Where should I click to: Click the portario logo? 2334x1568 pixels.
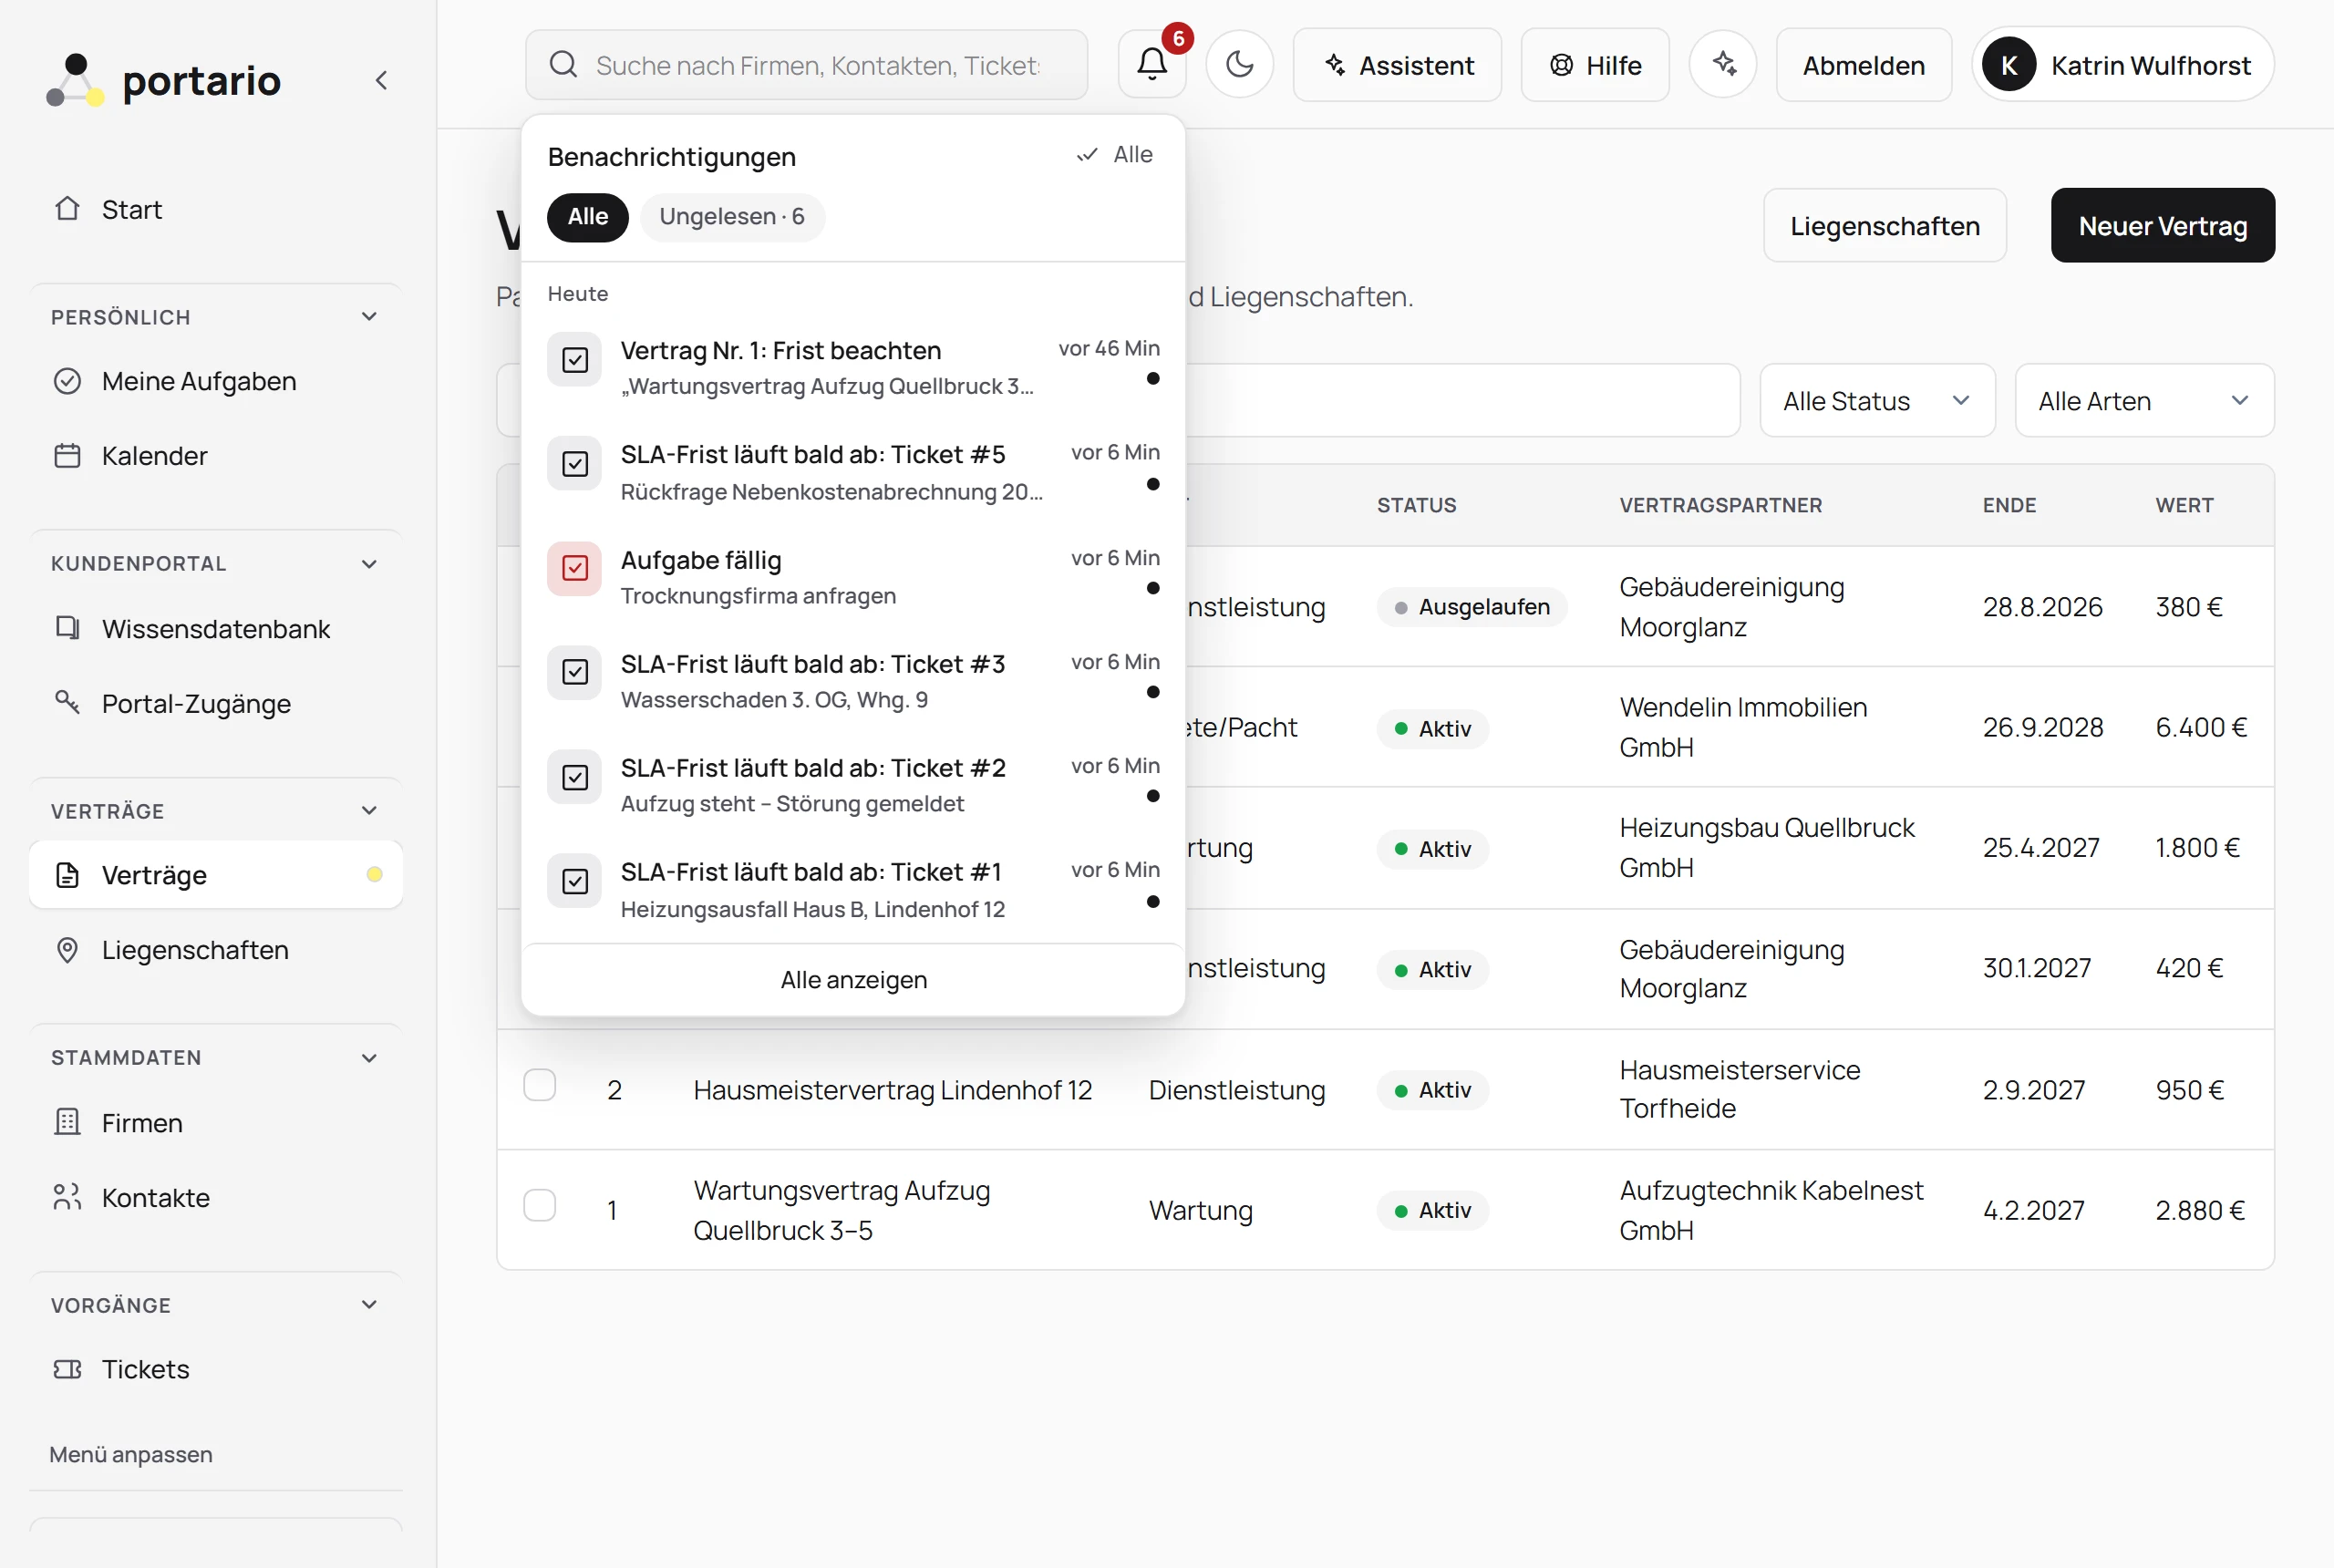164,80
